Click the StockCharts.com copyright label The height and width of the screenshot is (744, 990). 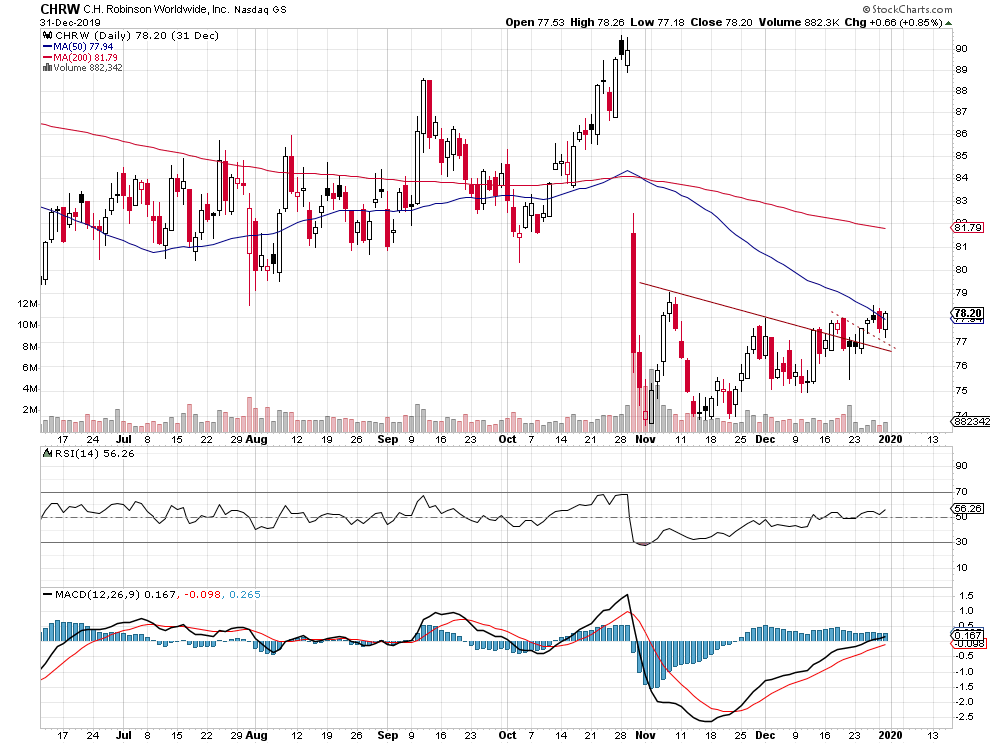(x=907, y=9)
